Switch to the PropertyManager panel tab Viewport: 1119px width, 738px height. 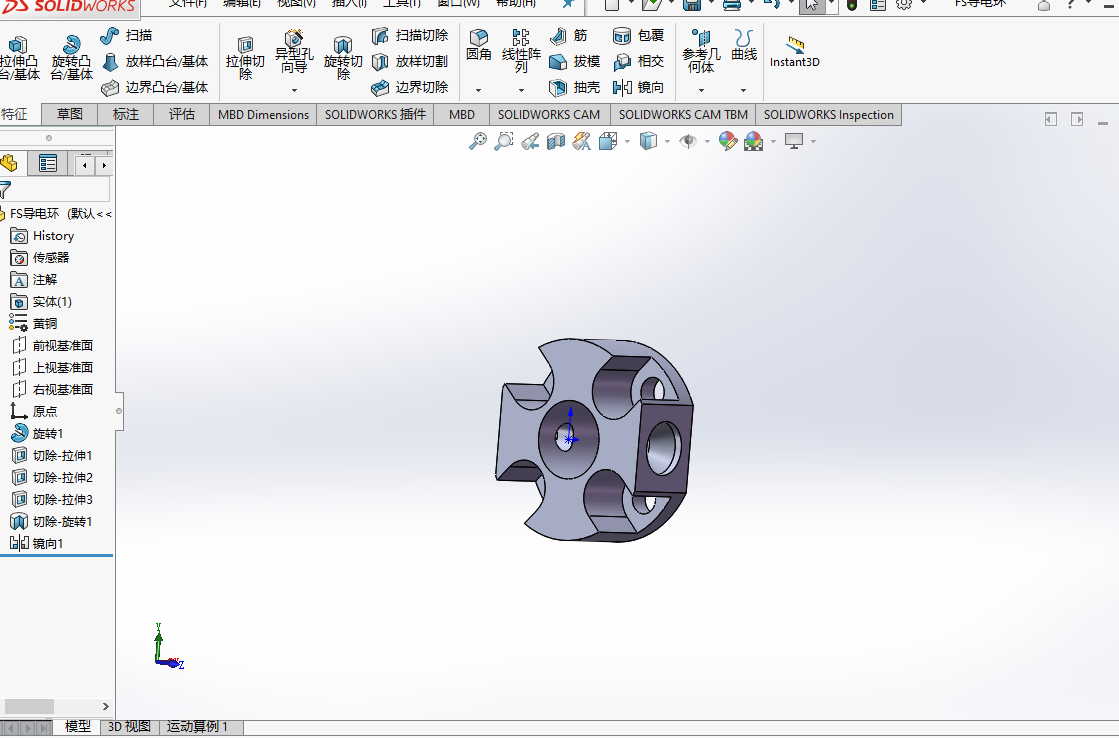[48, 163]
